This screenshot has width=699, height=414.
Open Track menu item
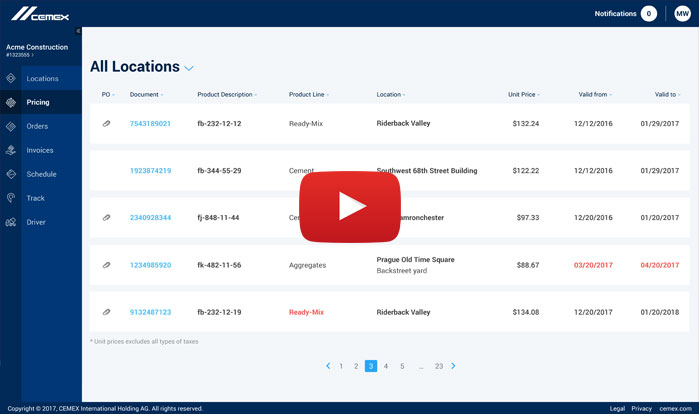(35, 198)
